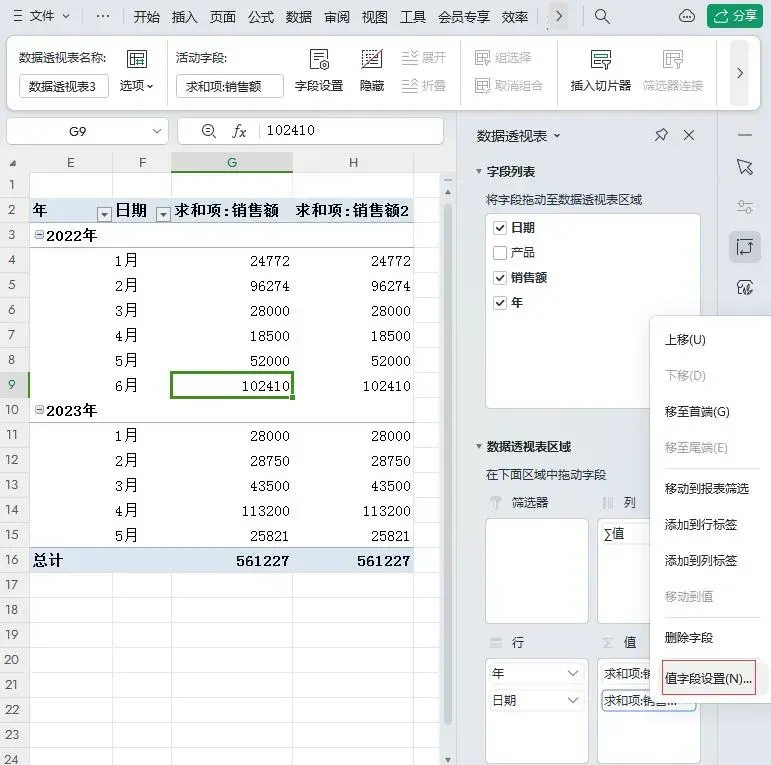Viewport: 771px width, 765px height.
Task: Open the 年 column filter dropdown in header
Action: (x=104, y=214)
